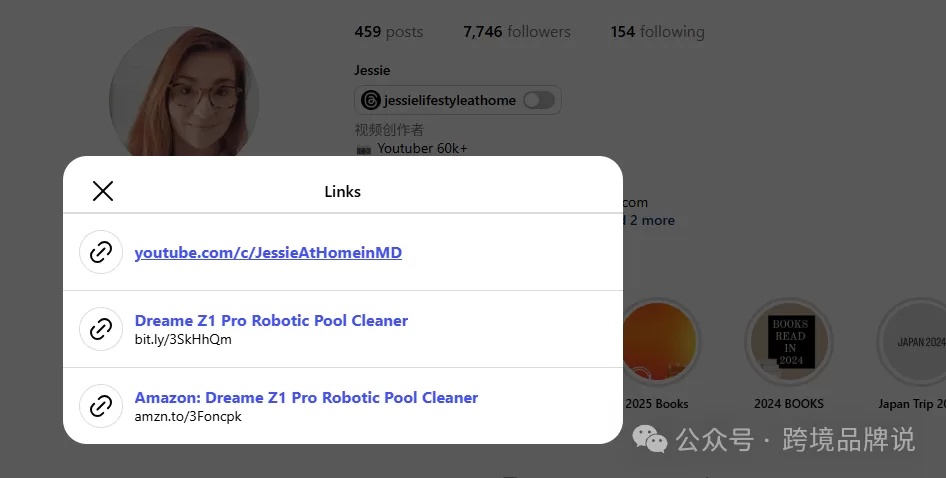Click the chain icon beside the Amazon link
946x478 pixels.
(101, 406)
